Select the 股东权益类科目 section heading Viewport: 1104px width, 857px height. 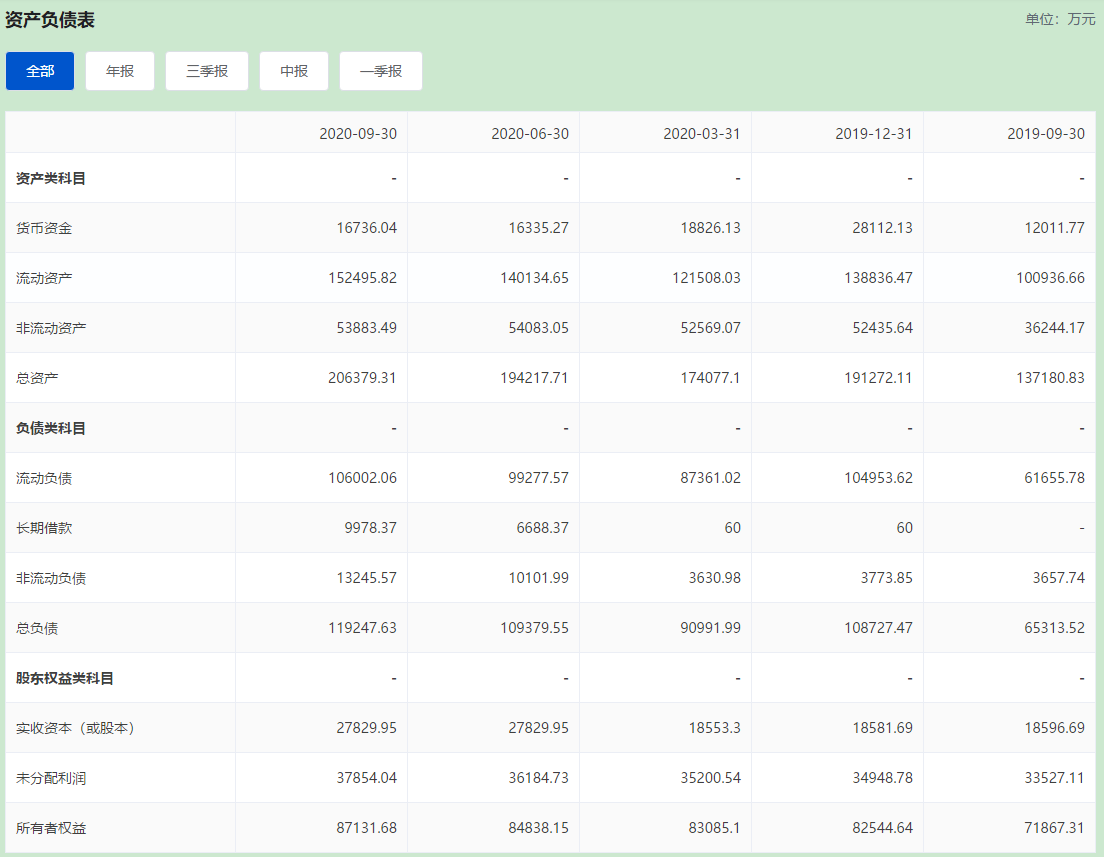[65, 678]
